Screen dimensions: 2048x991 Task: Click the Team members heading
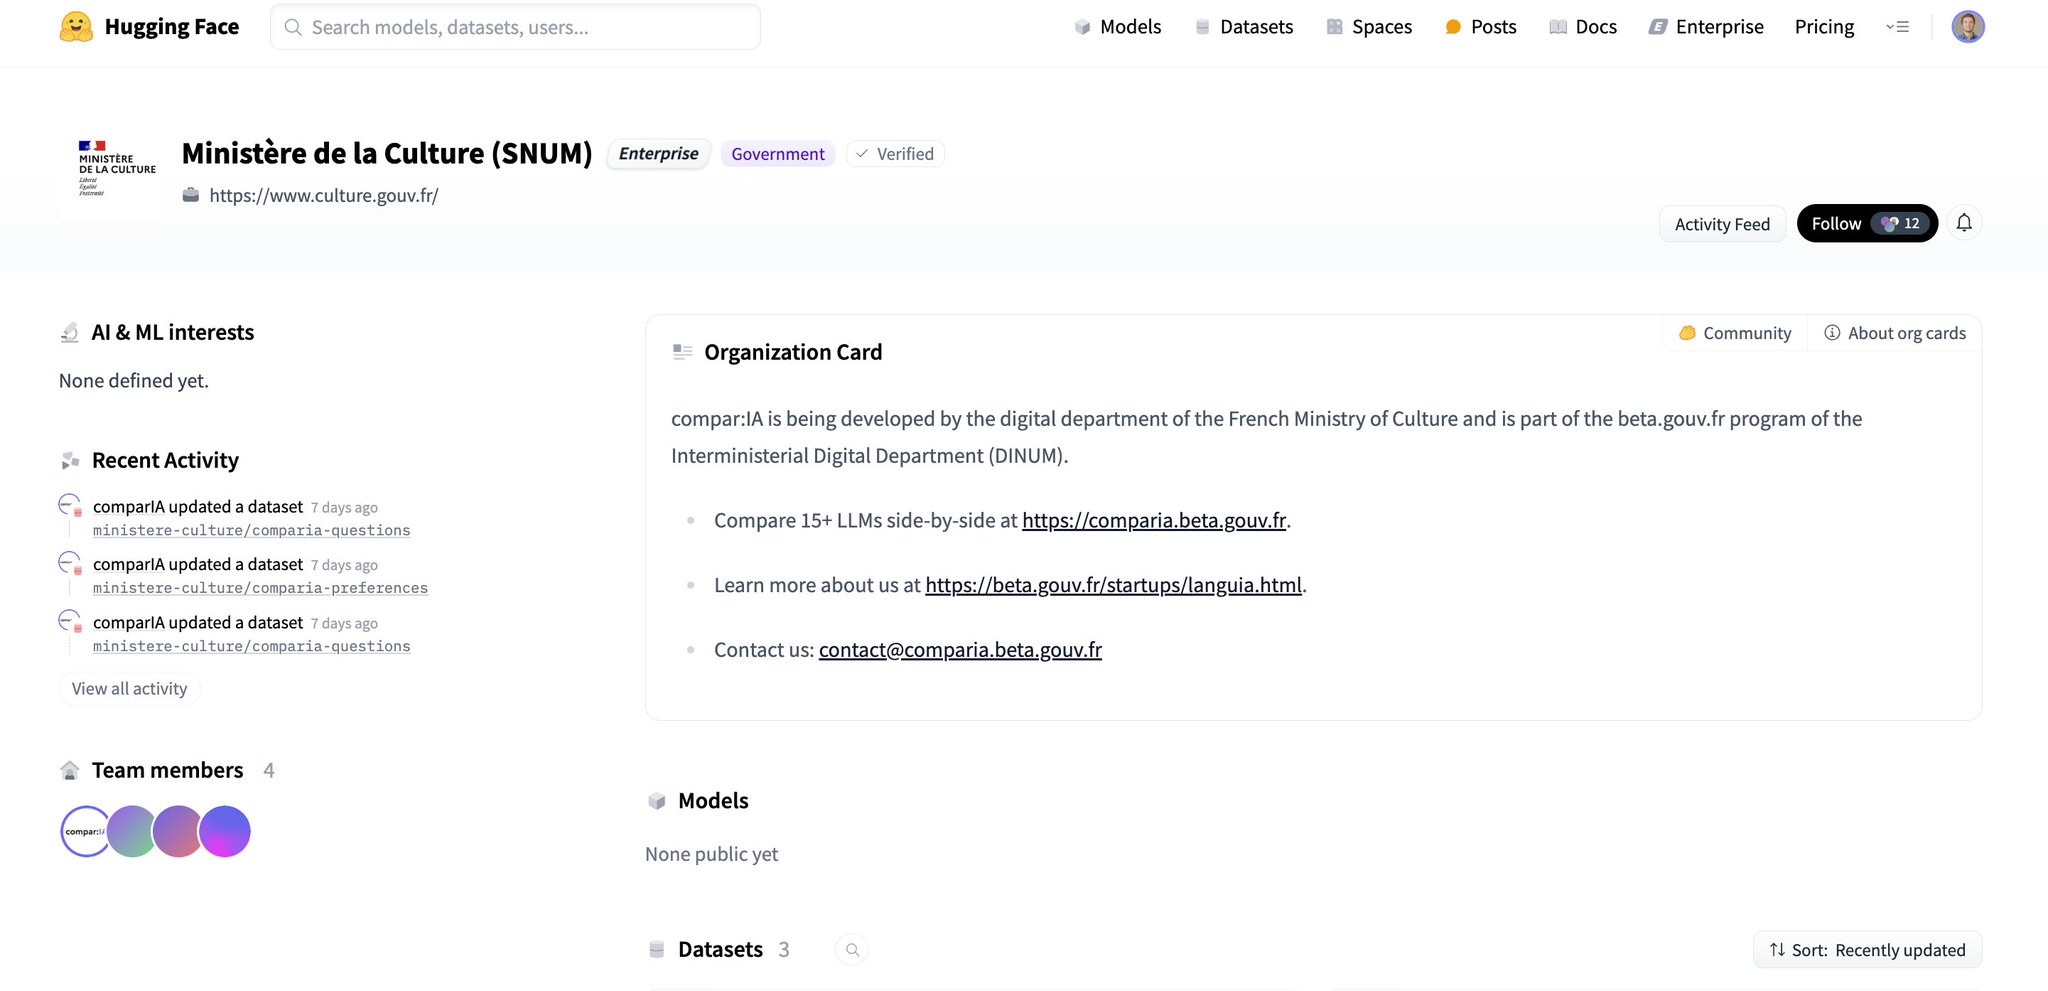tap(167, 770)
